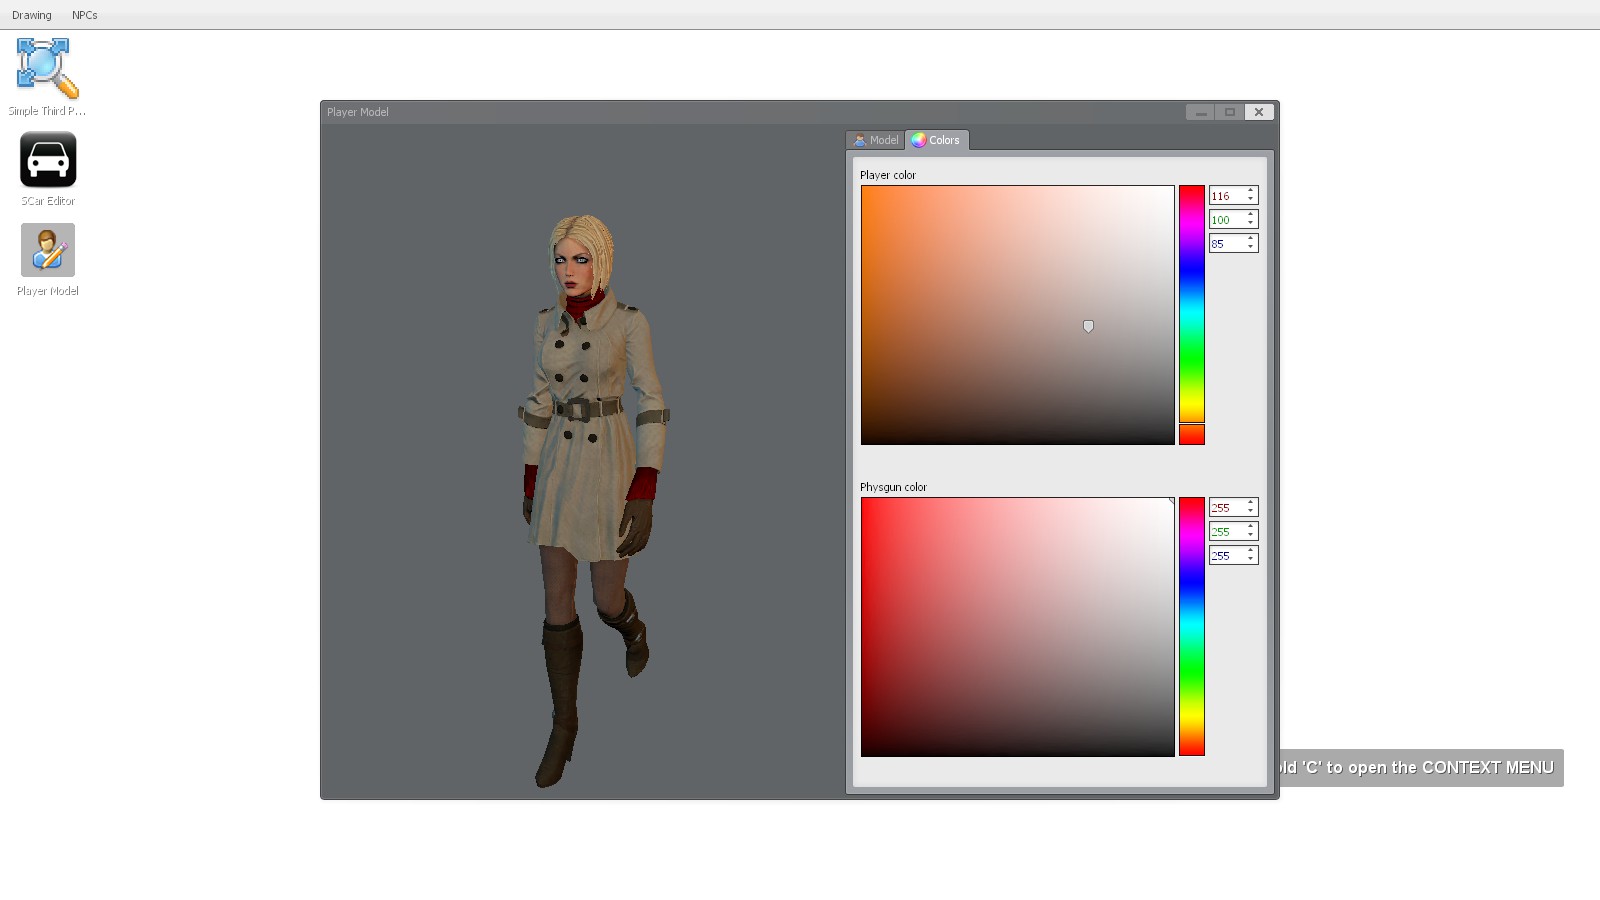Select the Colors tab

[936, 140]
